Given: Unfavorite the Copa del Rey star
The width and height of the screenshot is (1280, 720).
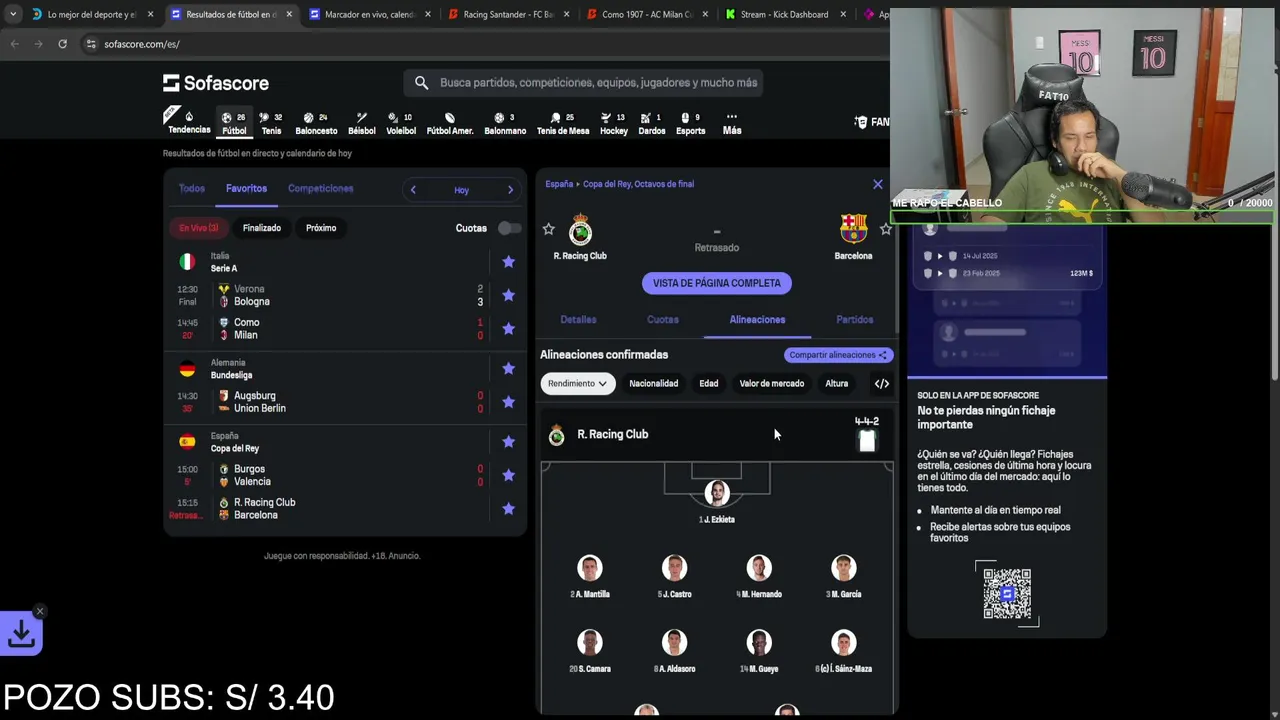Looking at the screenshot, I should (x=508, y=442).
